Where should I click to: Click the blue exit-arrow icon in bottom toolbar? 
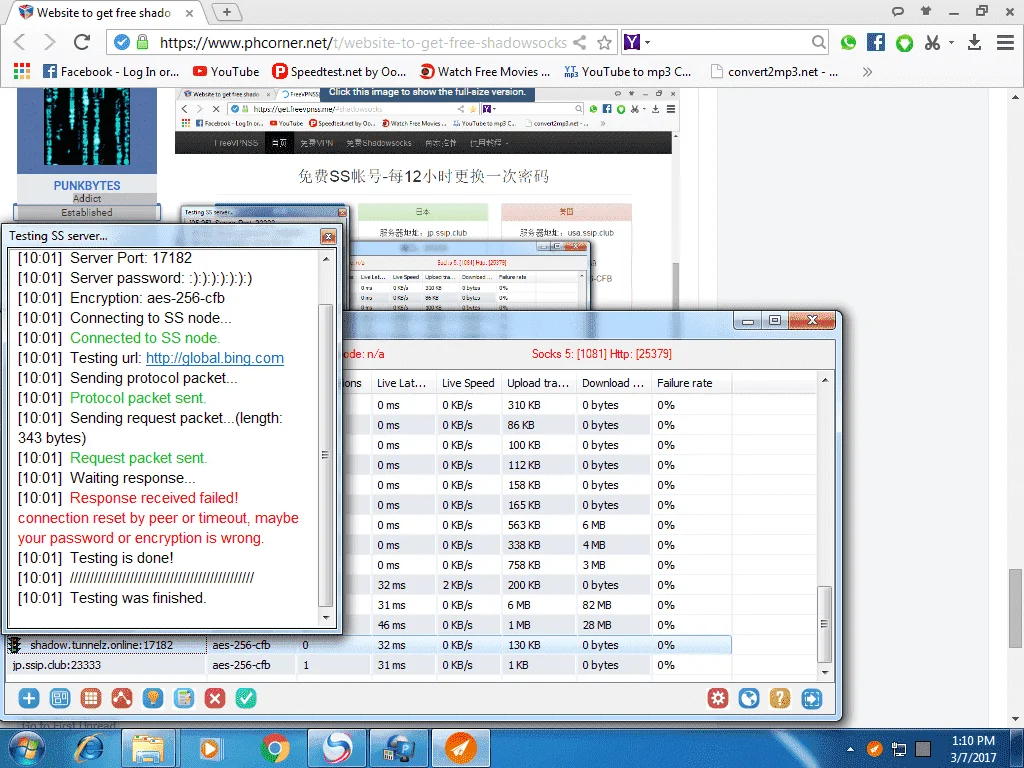(x=811, y=698)
